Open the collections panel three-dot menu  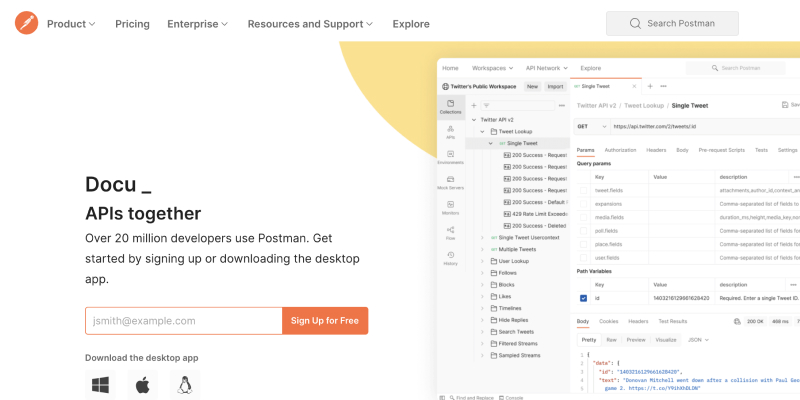pyautogui.click(x=562, y=106)
